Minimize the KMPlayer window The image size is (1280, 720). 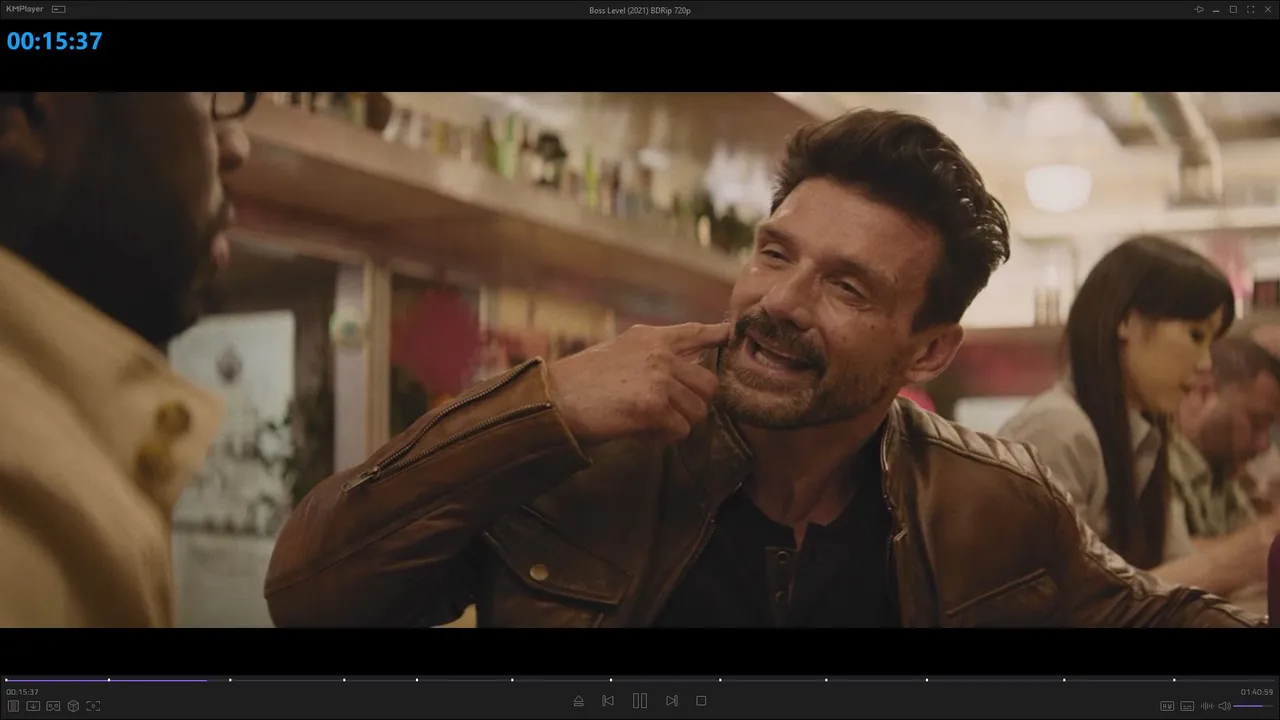coord(1216,9)
